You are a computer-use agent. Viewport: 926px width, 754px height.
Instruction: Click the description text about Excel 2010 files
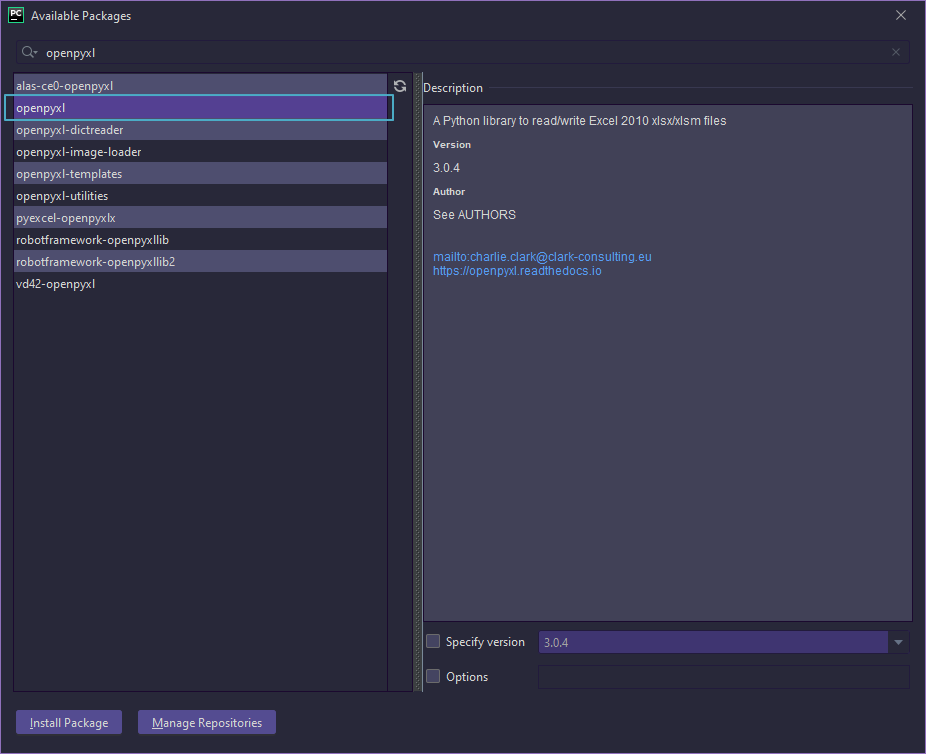pos(579,120)
